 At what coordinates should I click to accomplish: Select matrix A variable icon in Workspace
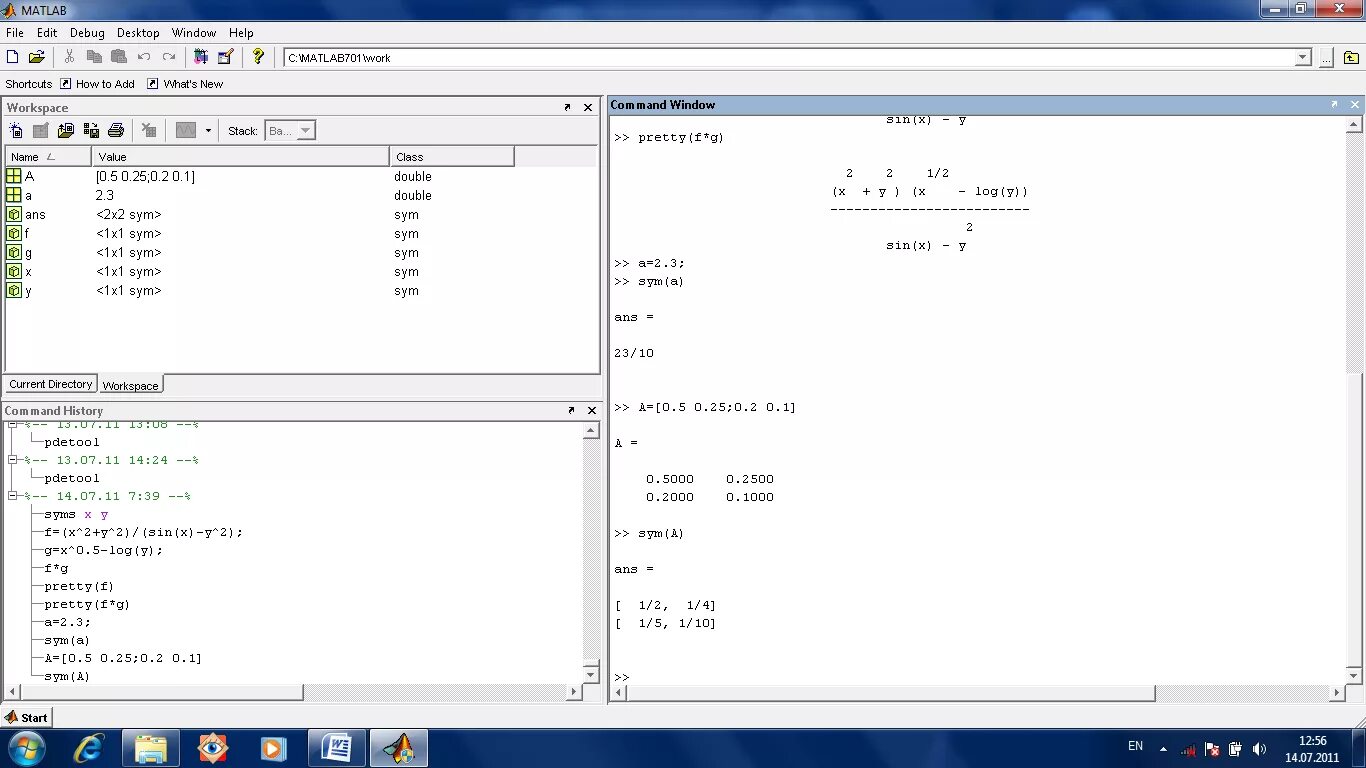tap(14, 176)
